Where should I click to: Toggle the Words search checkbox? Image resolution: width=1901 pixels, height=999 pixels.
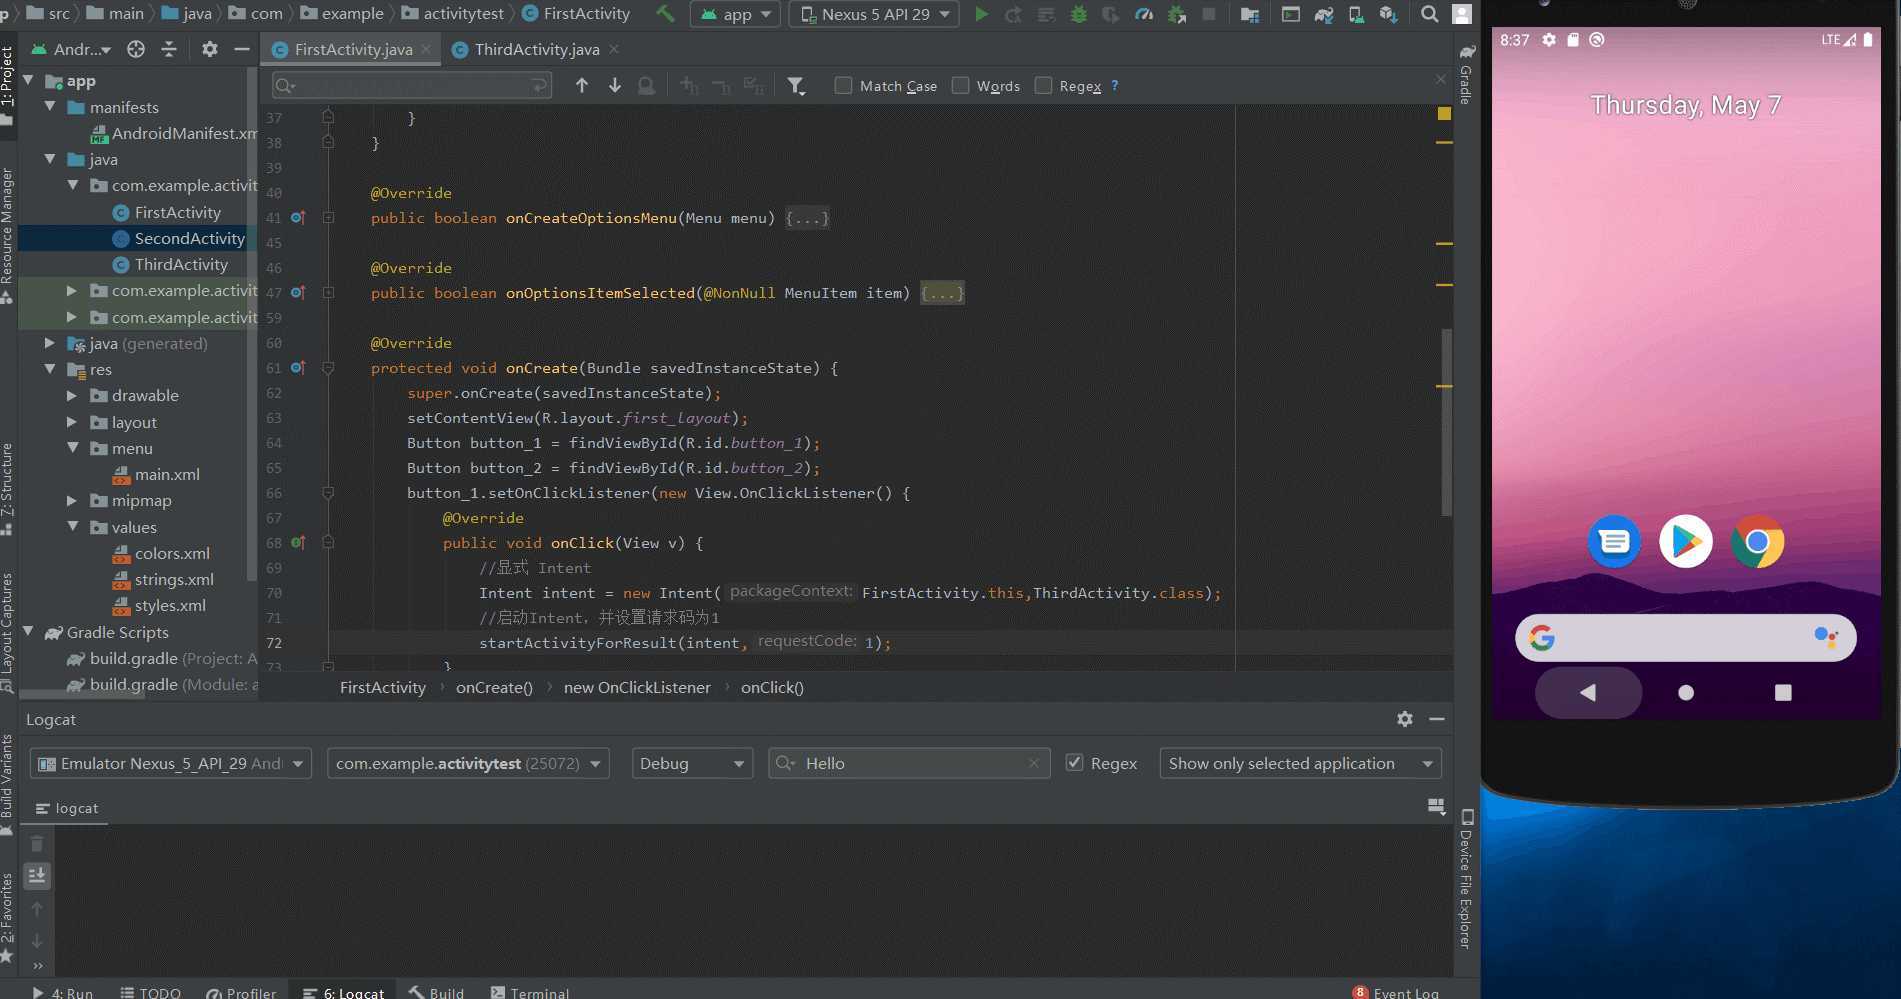click(961, 86)
